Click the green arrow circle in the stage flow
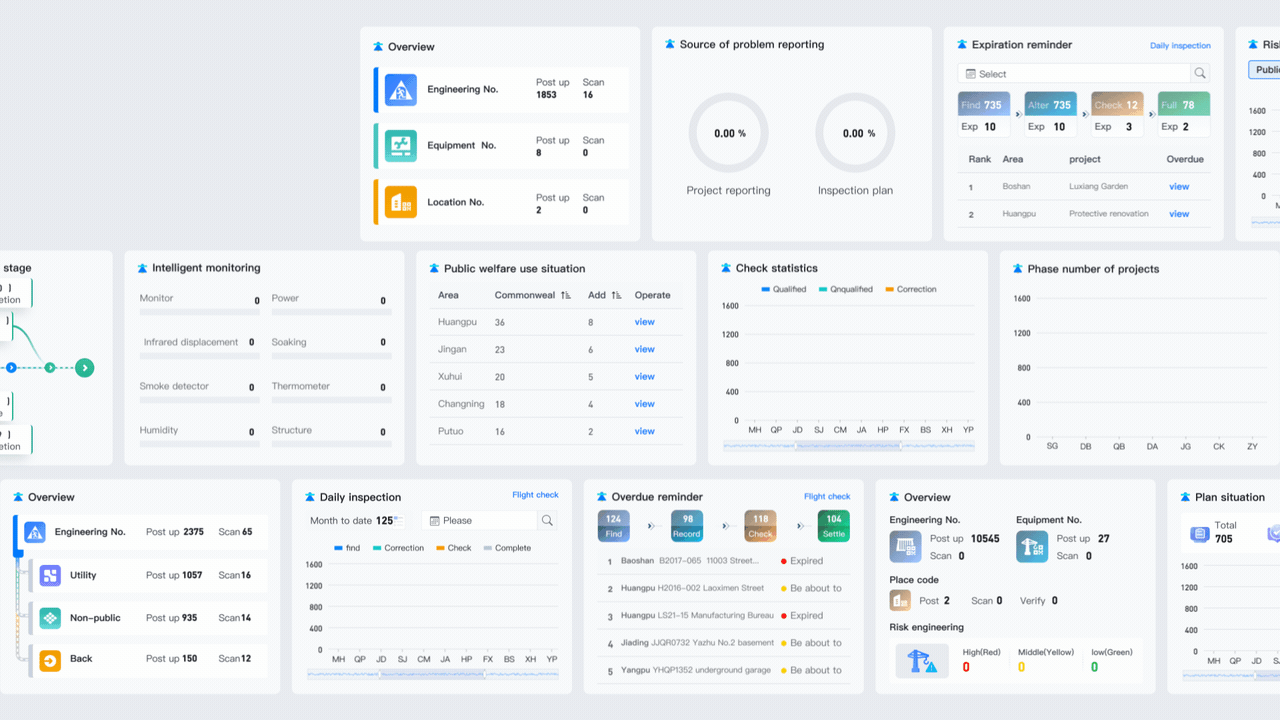 pyautogui.click(x=85, y=368)
